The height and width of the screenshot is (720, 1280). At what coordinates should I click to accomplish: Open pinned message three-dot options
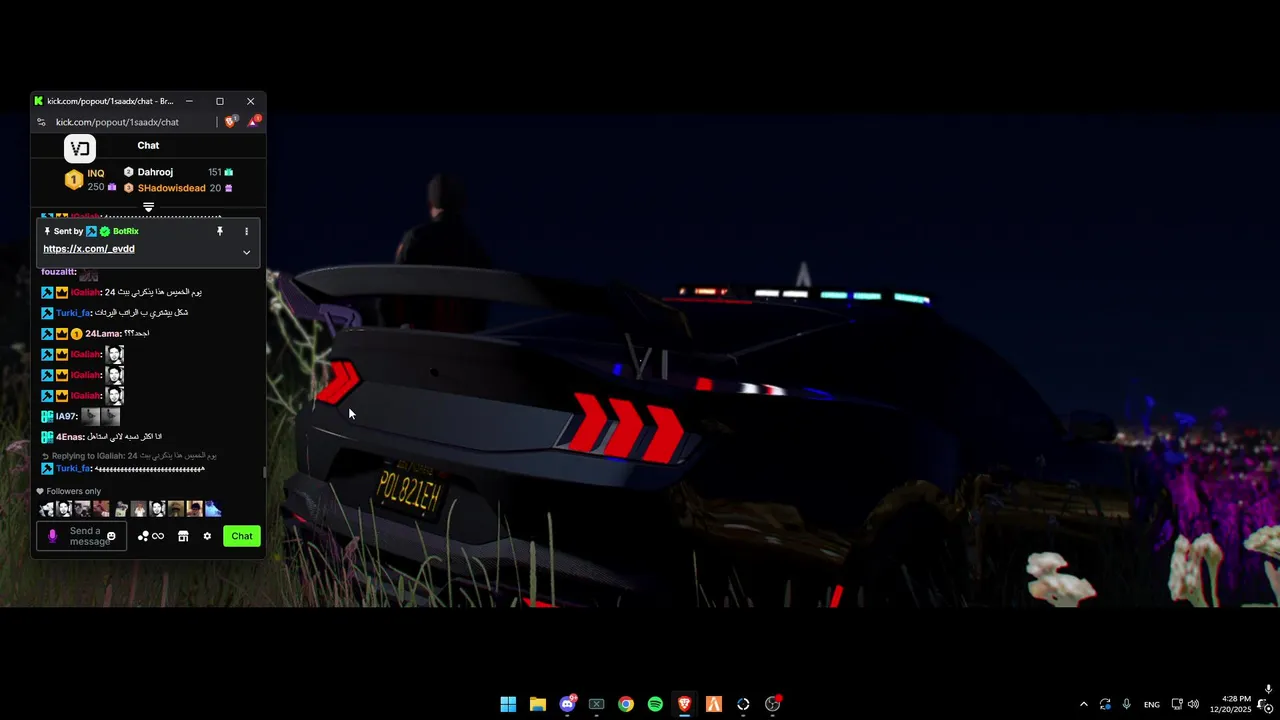tap(246, 231)
